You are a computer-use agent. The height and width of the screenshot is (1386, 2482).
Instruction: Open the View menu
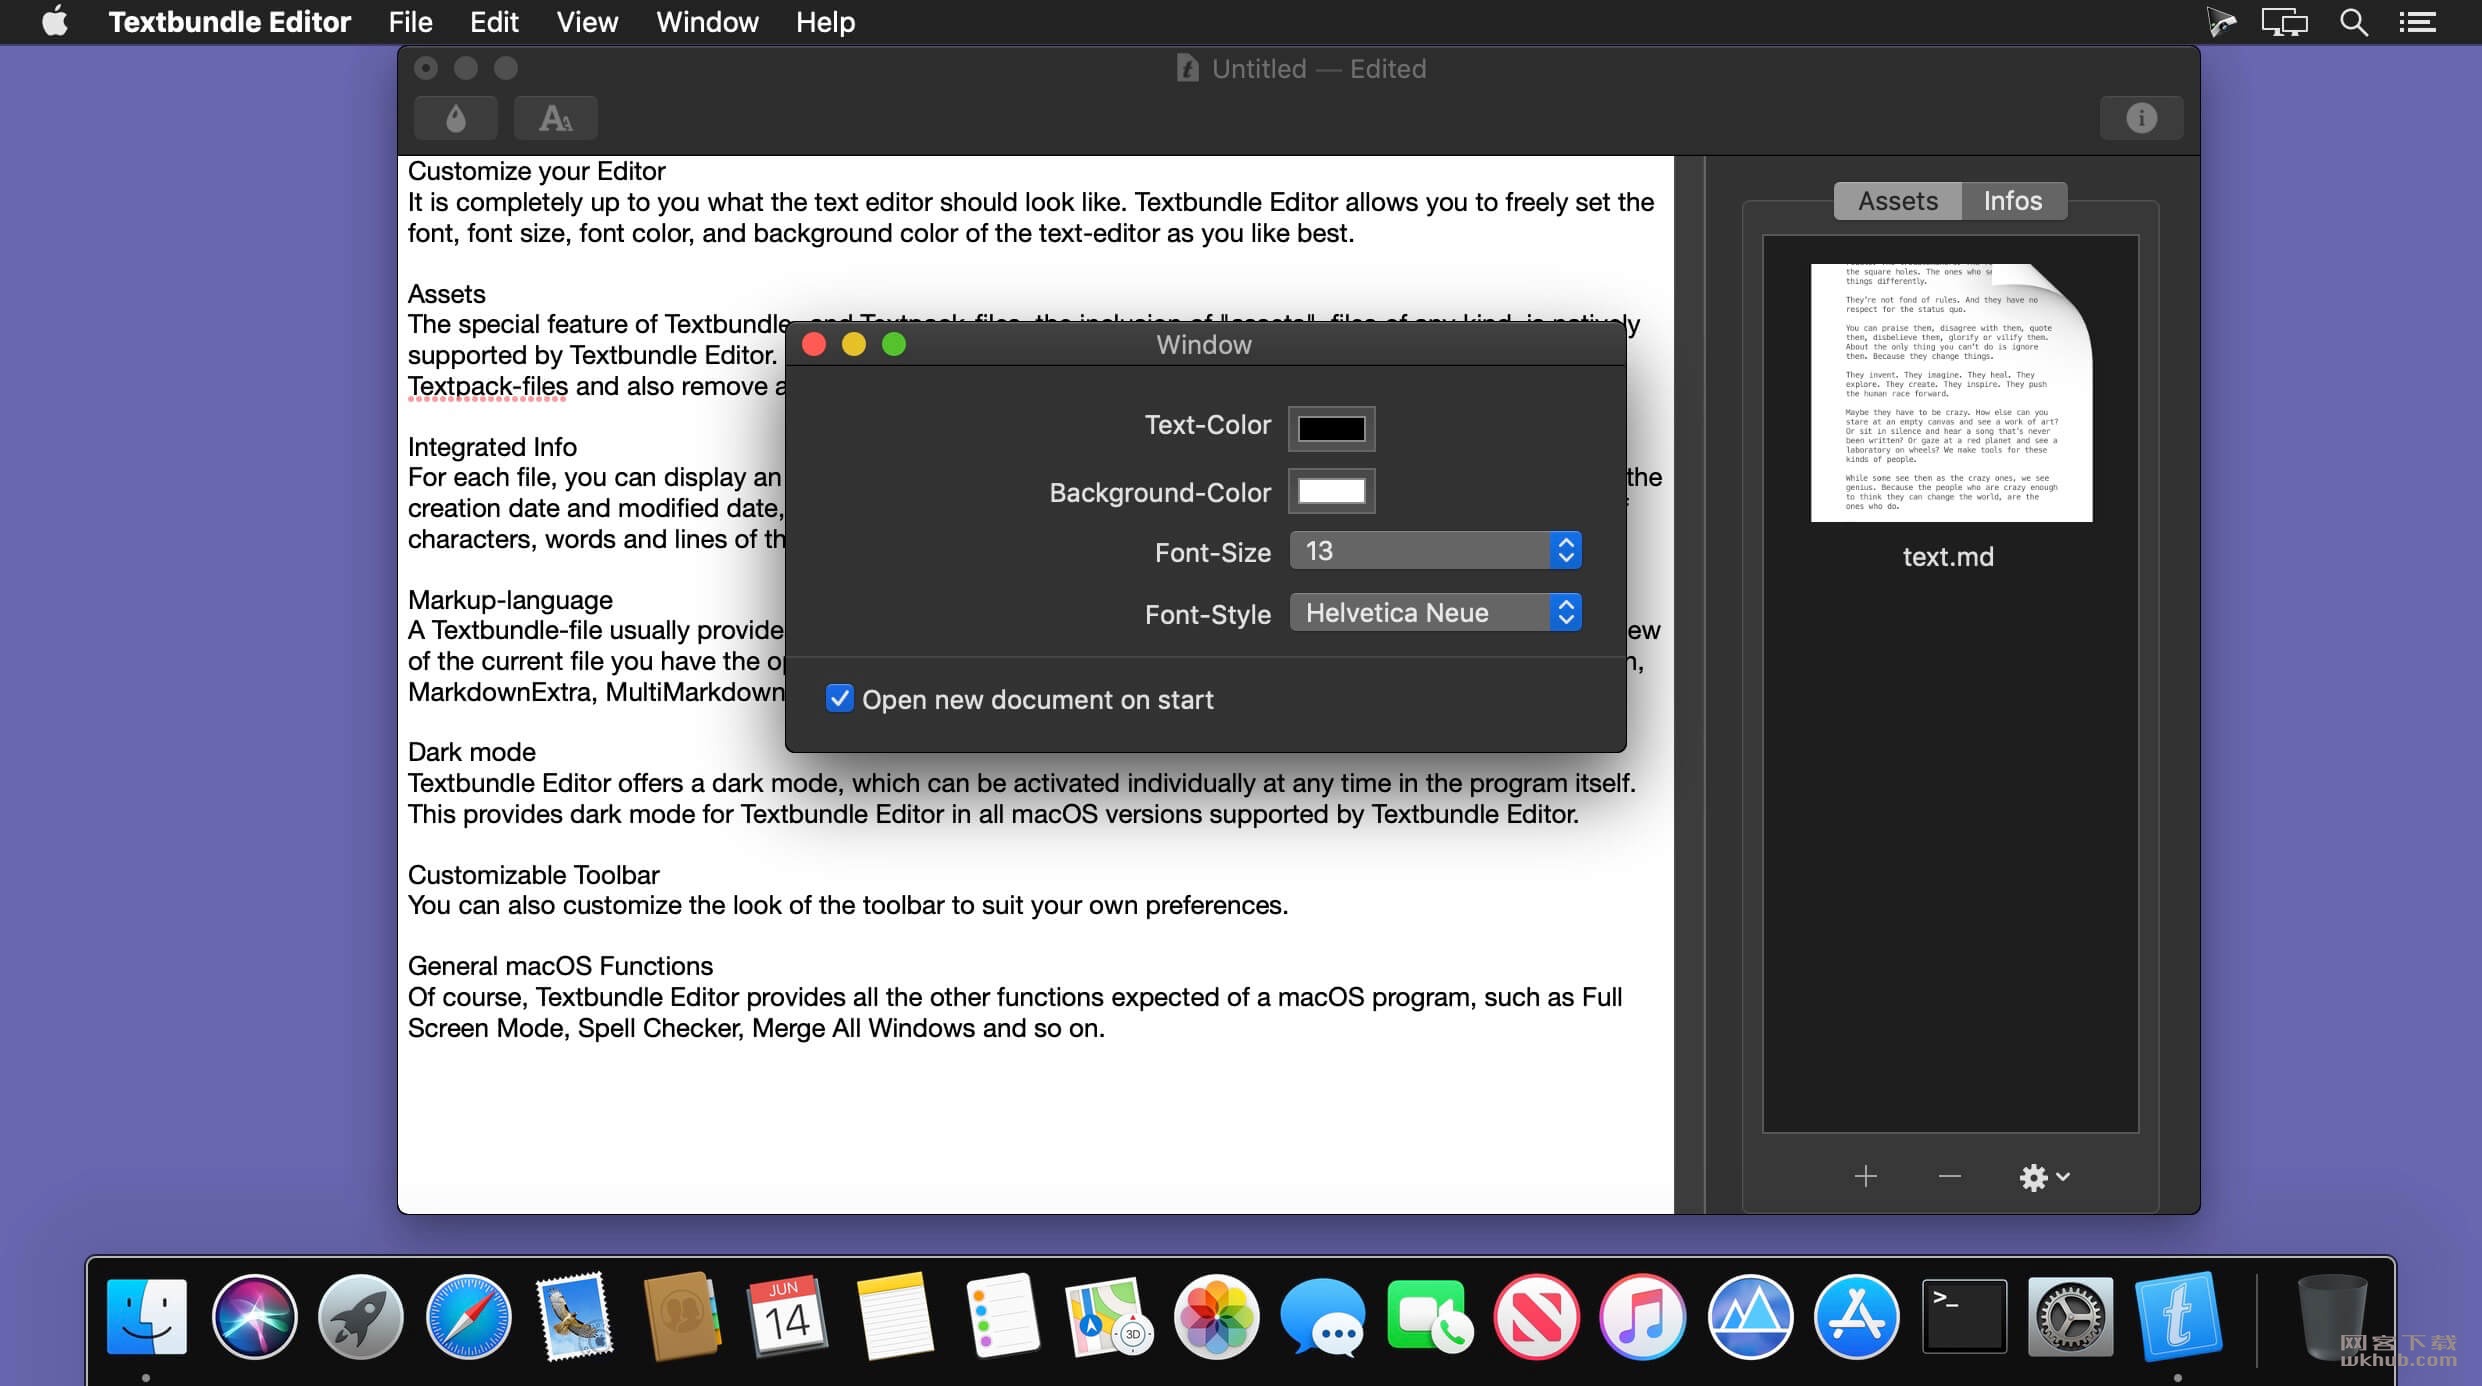[587, 22]
